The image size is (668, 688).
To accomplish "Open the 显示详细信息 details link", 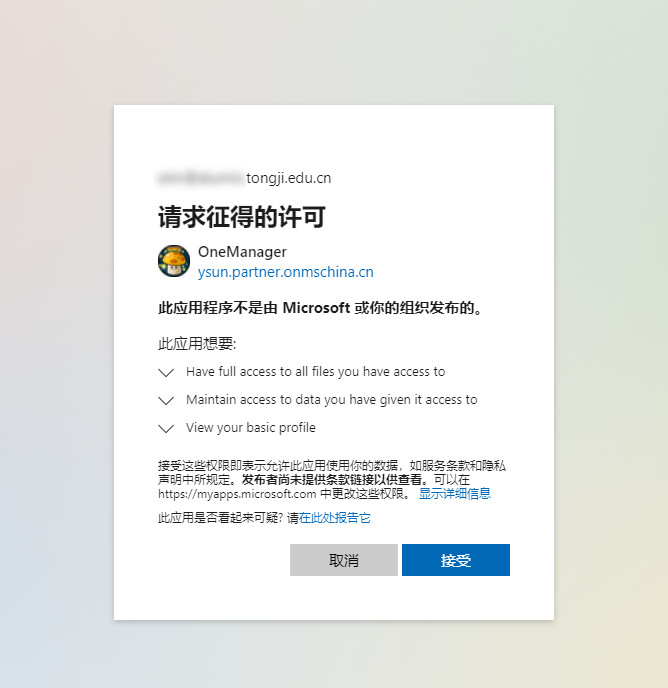I will click(x=455, y=494).
